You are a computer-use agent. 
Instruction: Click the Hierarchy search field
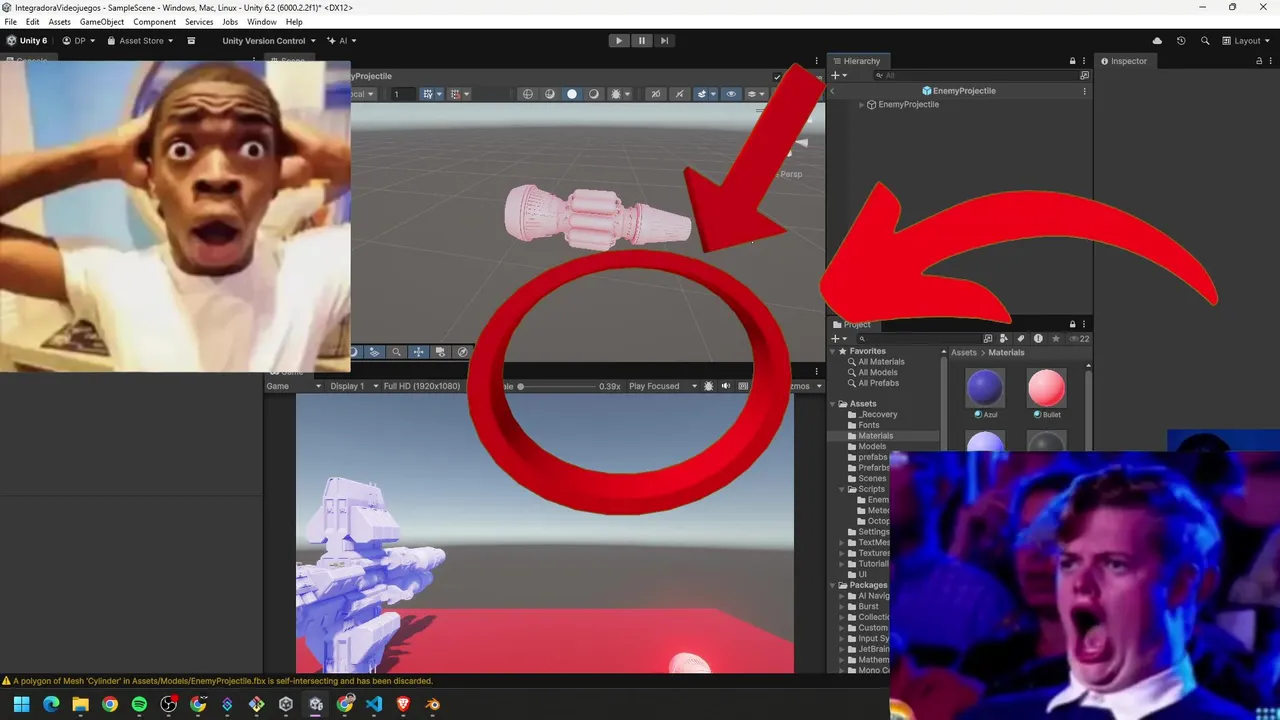point(975,76)
